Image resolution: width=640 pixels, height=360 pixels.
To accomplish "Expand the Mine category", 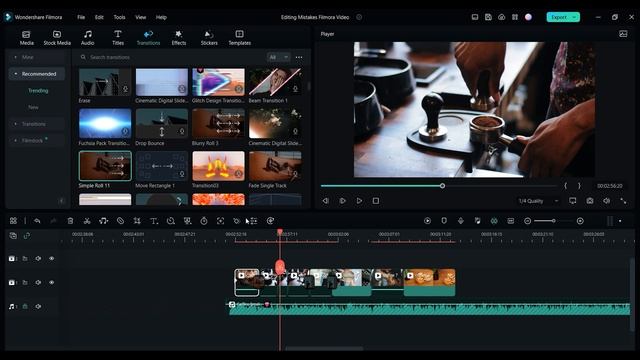I will (x=37, y=57).
